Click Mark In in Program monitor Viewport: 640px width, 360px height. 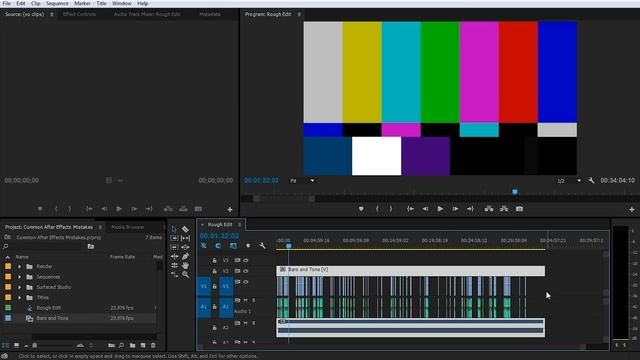(x=377, y=209)
